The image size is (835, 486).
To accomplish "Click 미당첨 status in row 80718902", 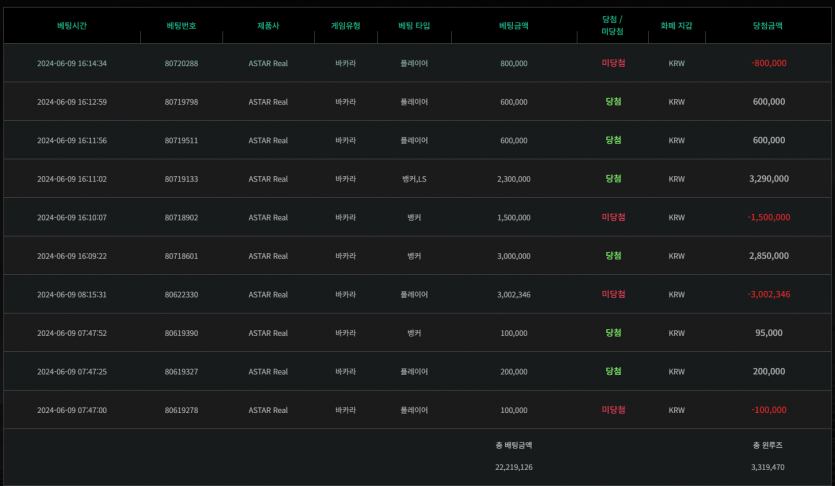I will (x=613, y=217).
